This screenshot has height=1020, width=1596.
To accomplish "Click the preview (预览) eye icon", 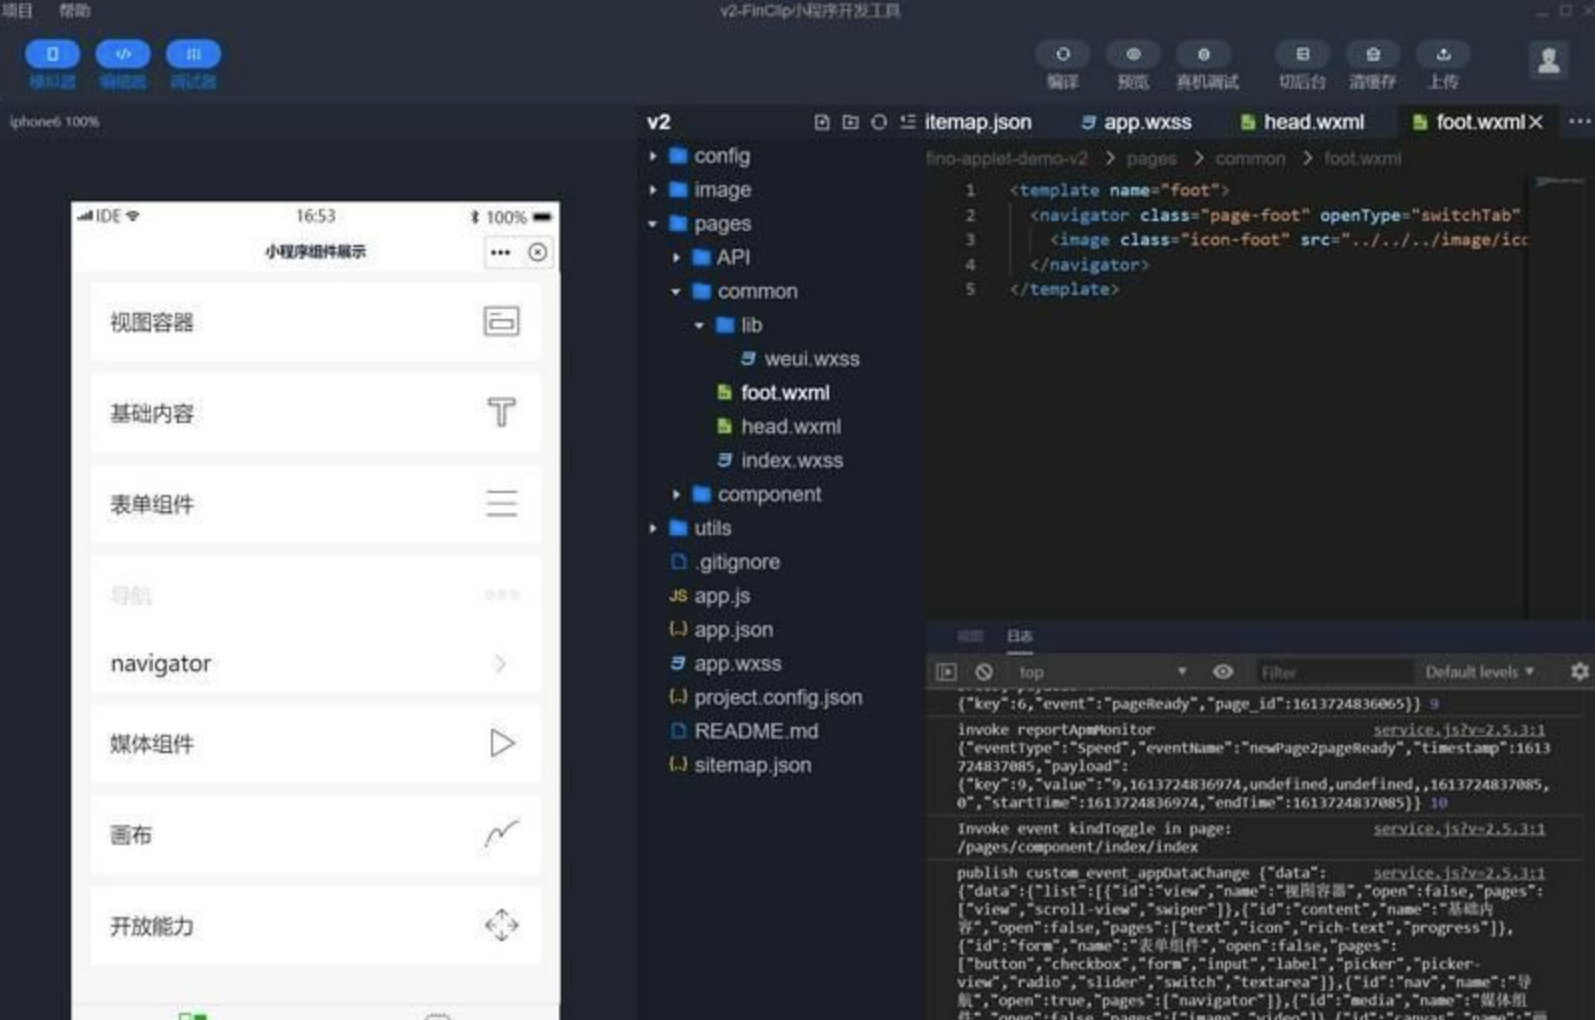I will pos(1133,54).
